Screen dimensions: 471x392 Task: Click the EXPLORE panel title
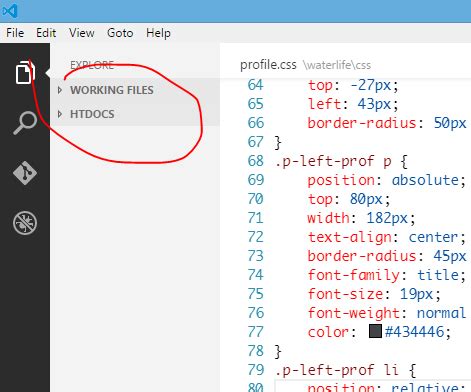[x=92, y=65]
